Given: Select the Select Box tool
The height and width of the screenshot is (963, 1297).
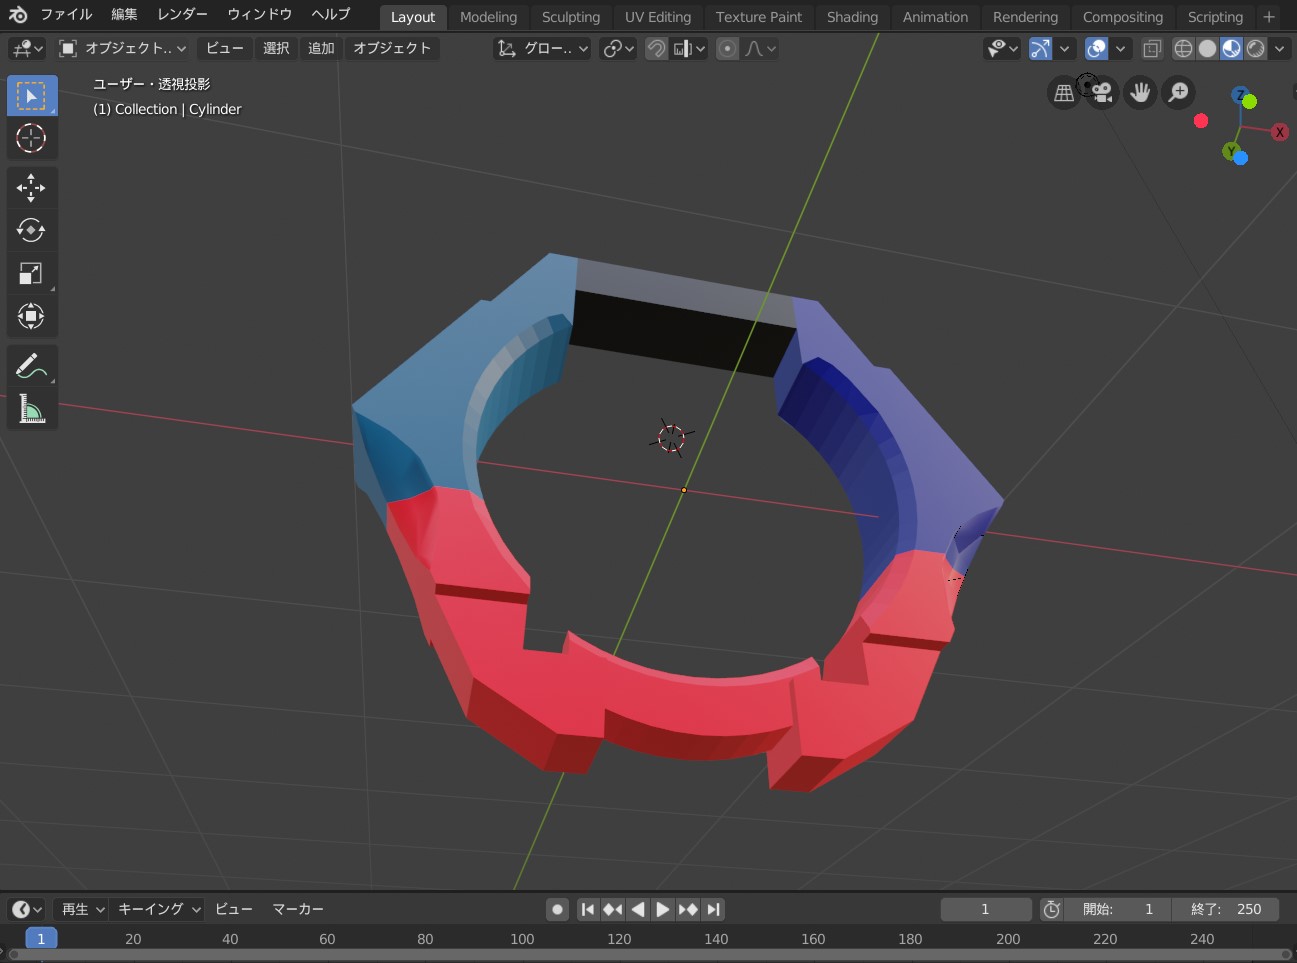Looking at the screenshot, I should pyautogui.click(x=32, y=96).
